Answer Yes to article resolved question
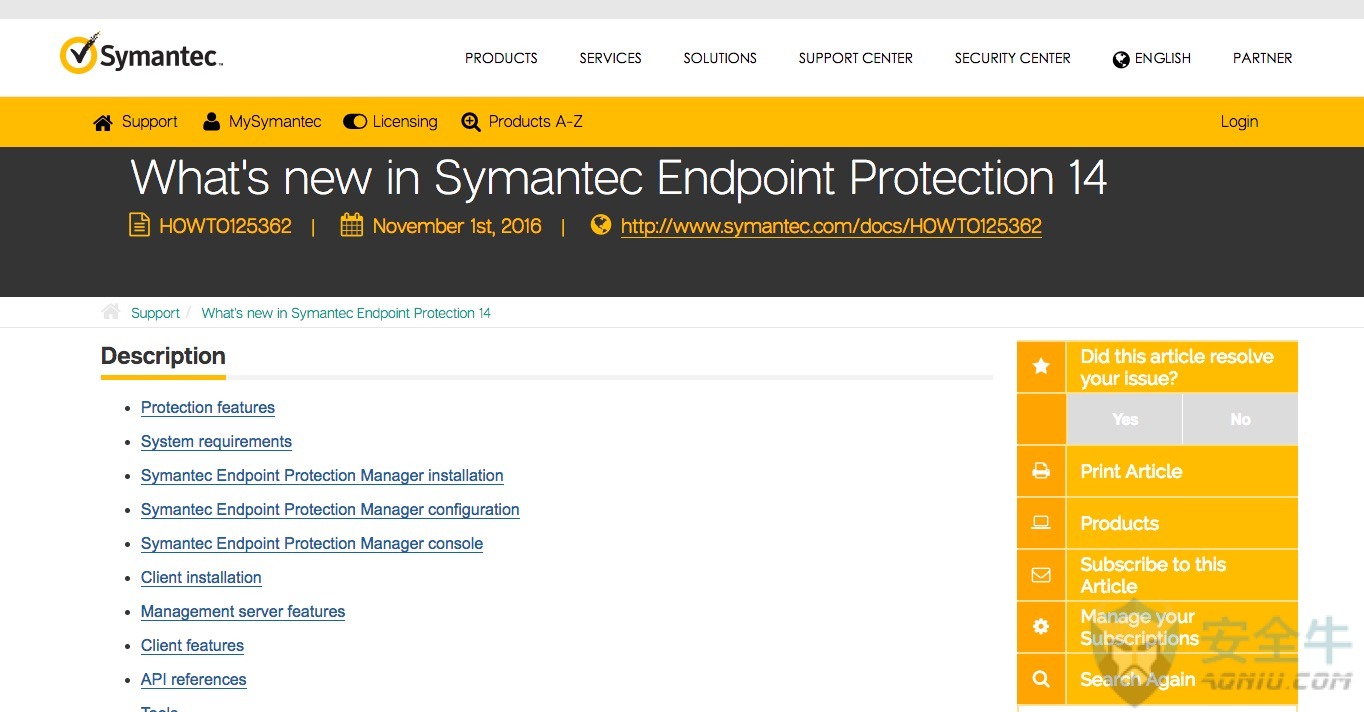This screenshot has width=1364, height=712. click(1125, 419)
